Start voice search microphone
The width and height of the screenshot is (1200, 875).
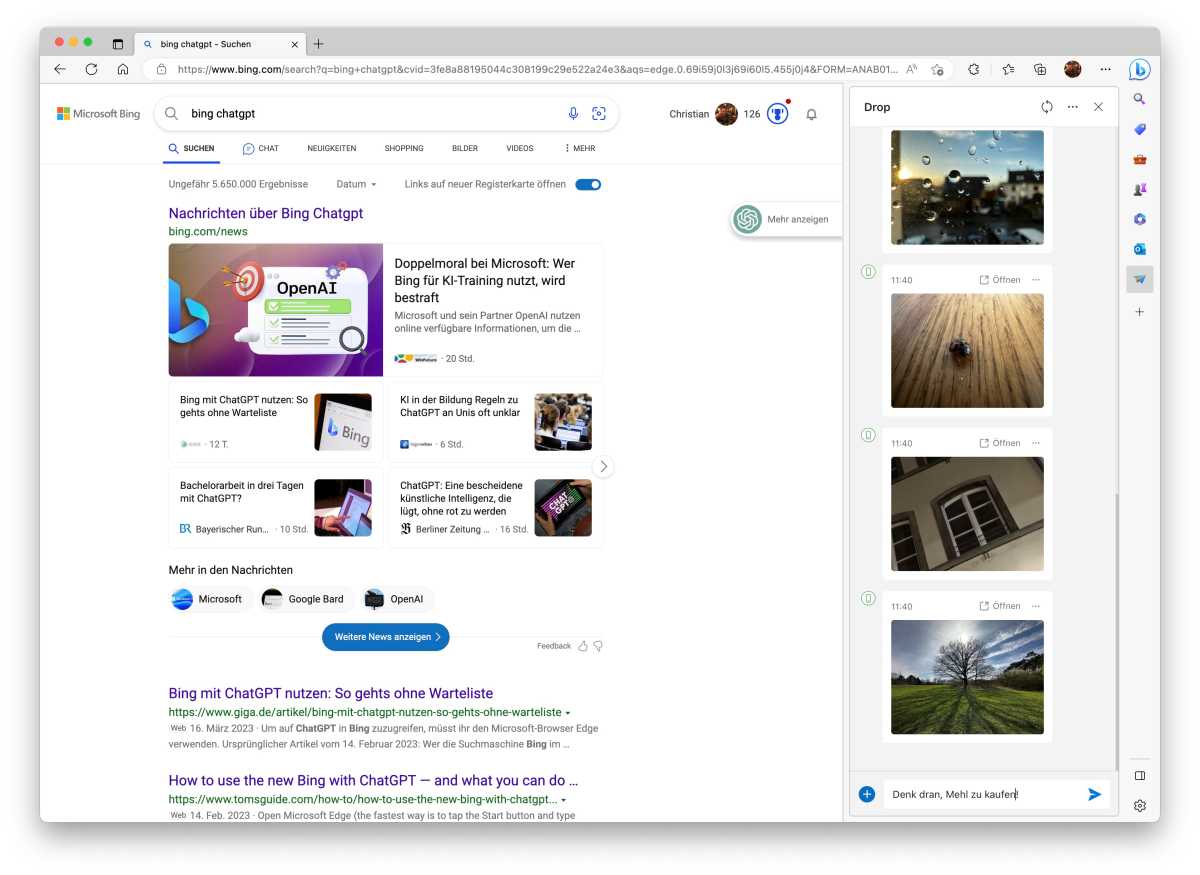pyautogui.click(x=573, y=114)
